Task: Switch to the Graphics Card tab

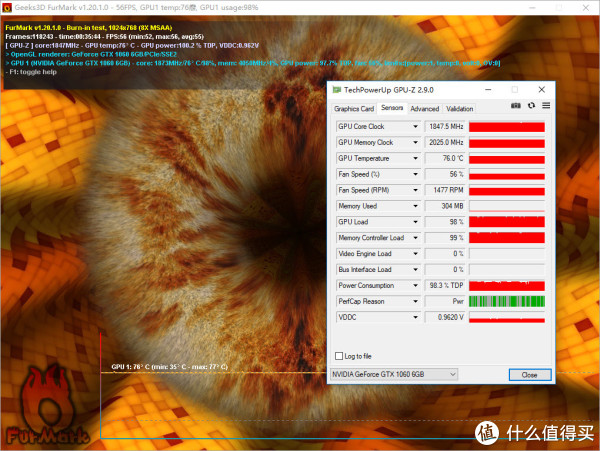Action: click(x=354, y=108)
